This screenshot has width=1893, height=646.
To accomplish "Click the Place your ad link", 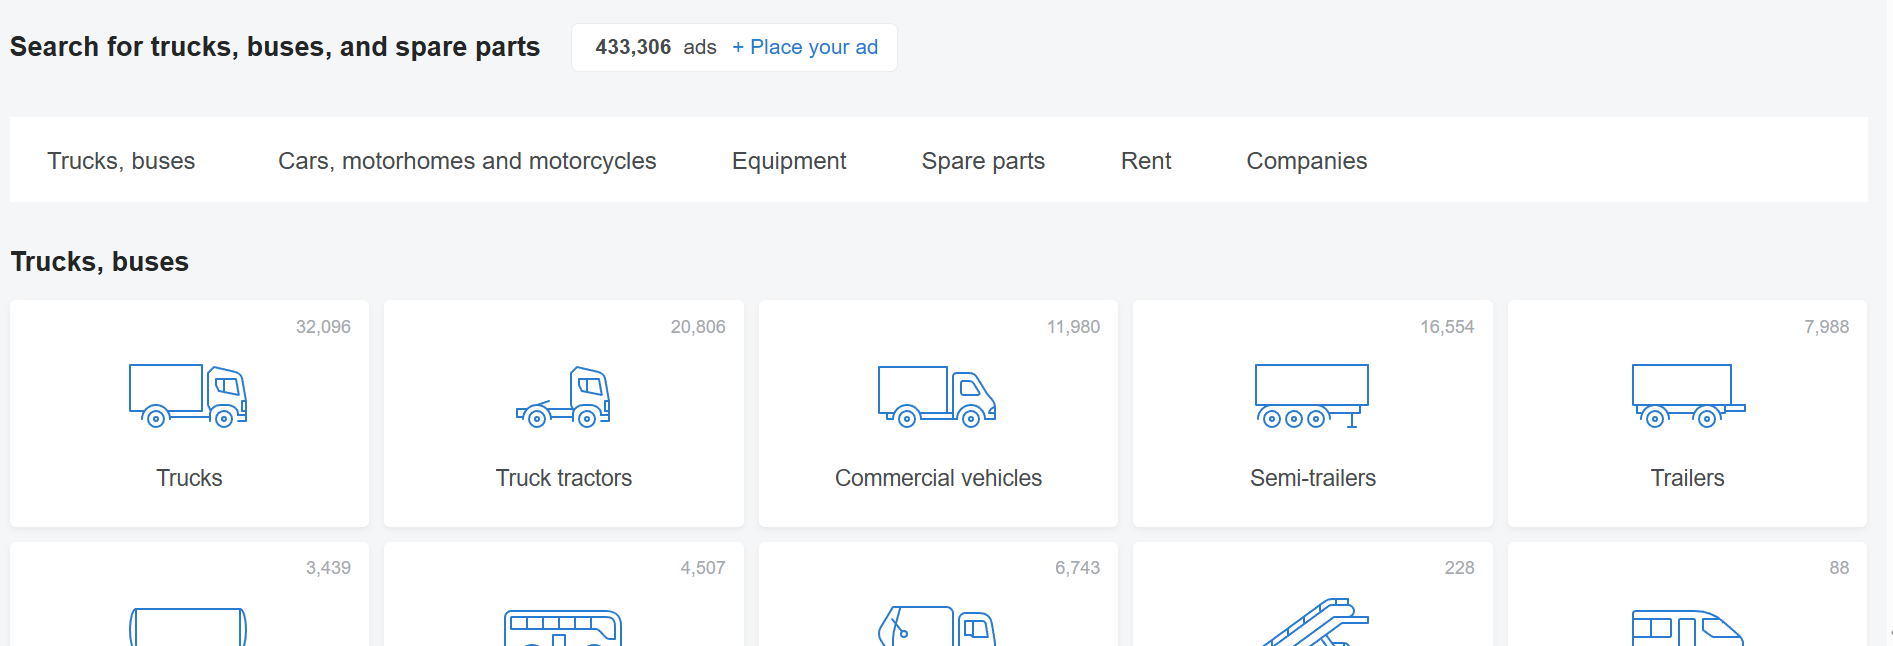I will point(805,47).
